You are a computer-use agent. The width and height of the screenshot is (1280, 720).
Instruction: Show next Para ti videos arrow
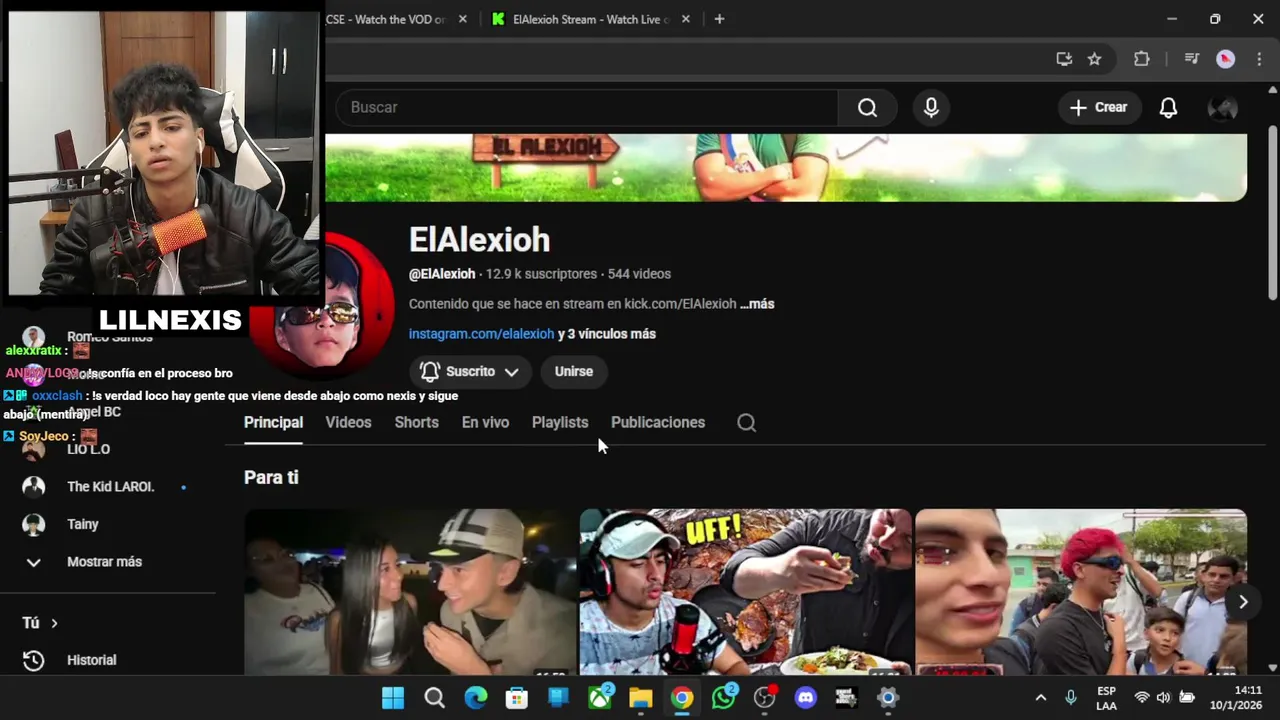click(x=1243, y=601)
